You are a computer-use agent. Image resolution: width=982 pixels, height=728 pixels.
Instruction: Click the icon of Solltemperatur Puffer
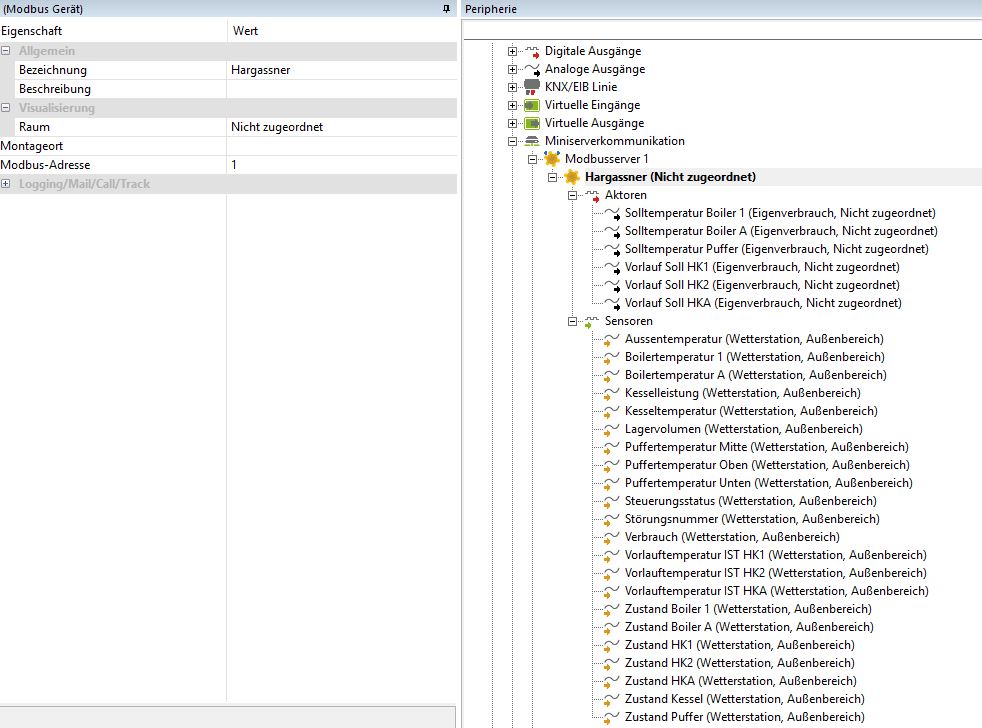[612, 249]
